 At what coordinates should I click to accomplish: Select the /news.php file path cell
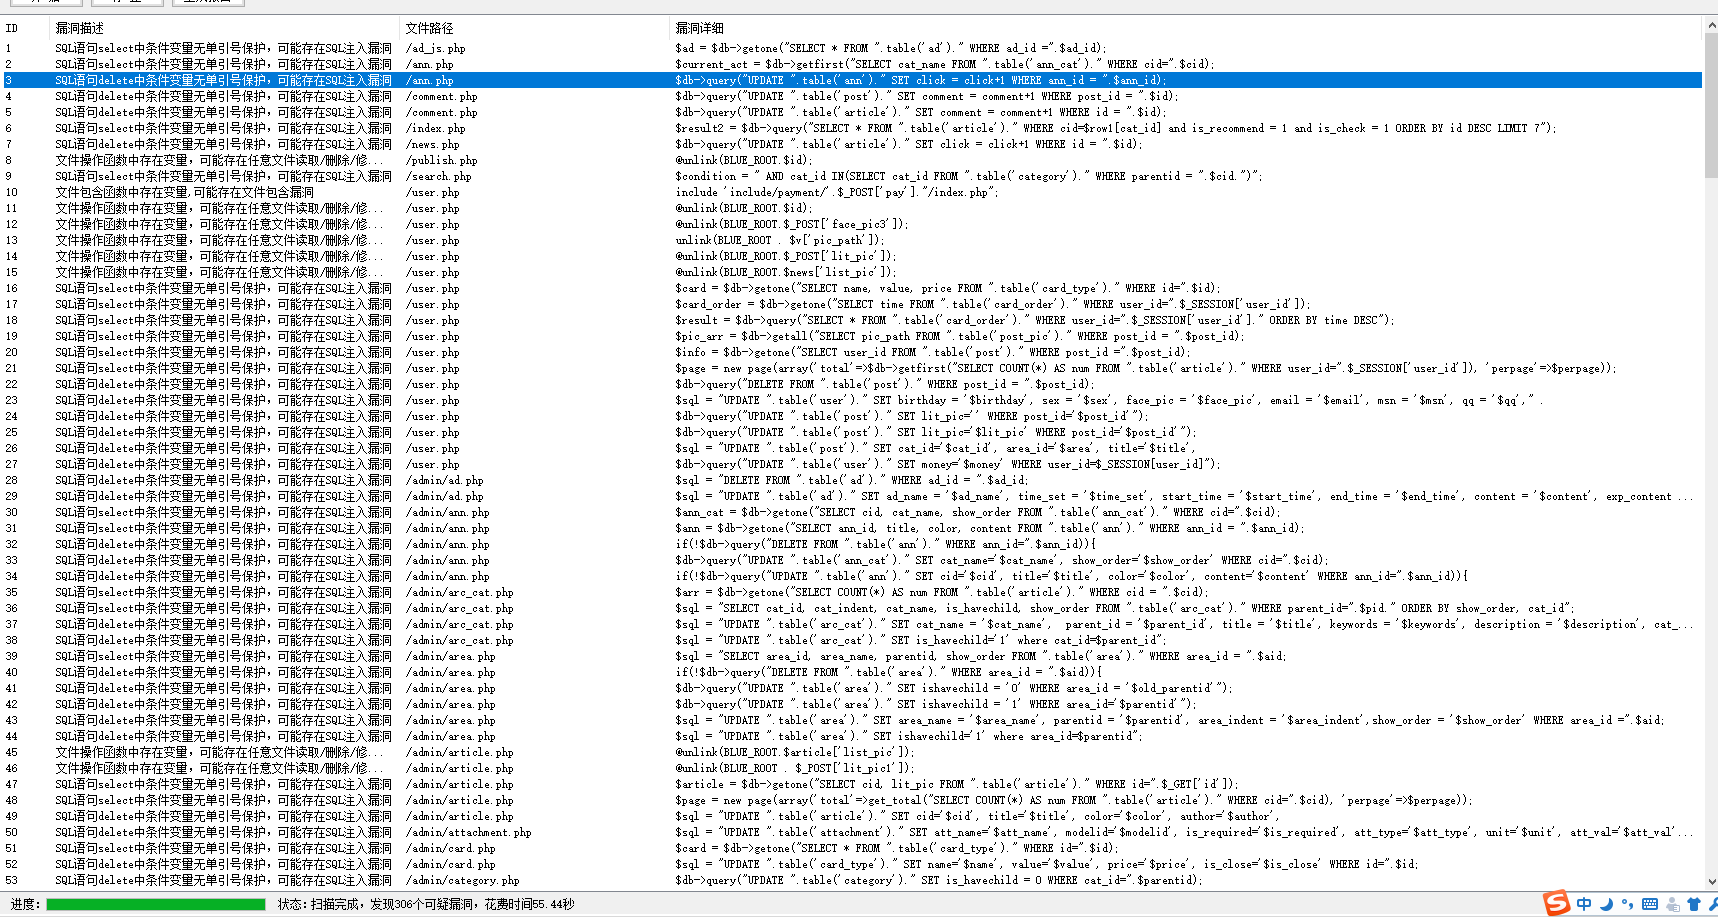pos(432,144)
